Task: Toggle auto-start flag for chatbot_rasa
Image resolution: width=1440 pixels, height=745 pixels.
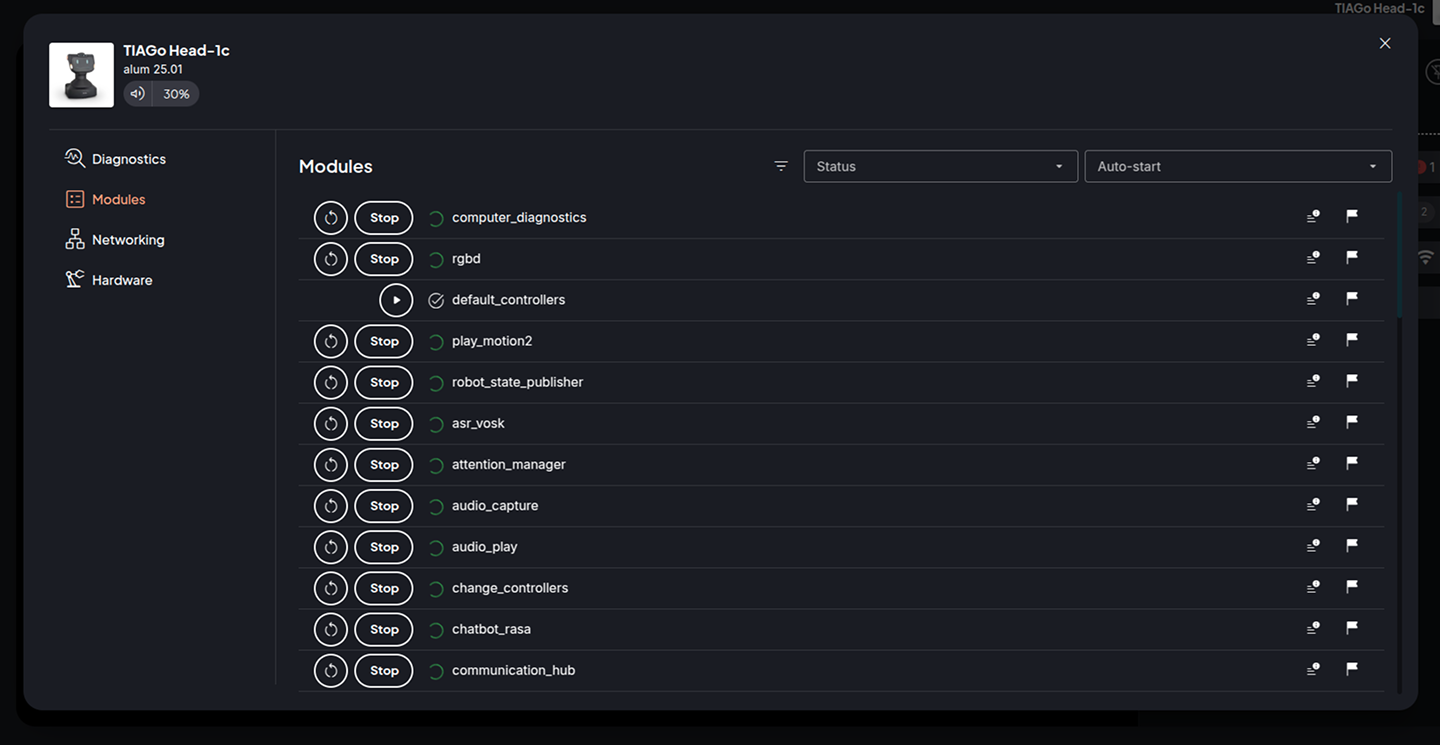Action: pyautogui.click(x=1352, y=628)
